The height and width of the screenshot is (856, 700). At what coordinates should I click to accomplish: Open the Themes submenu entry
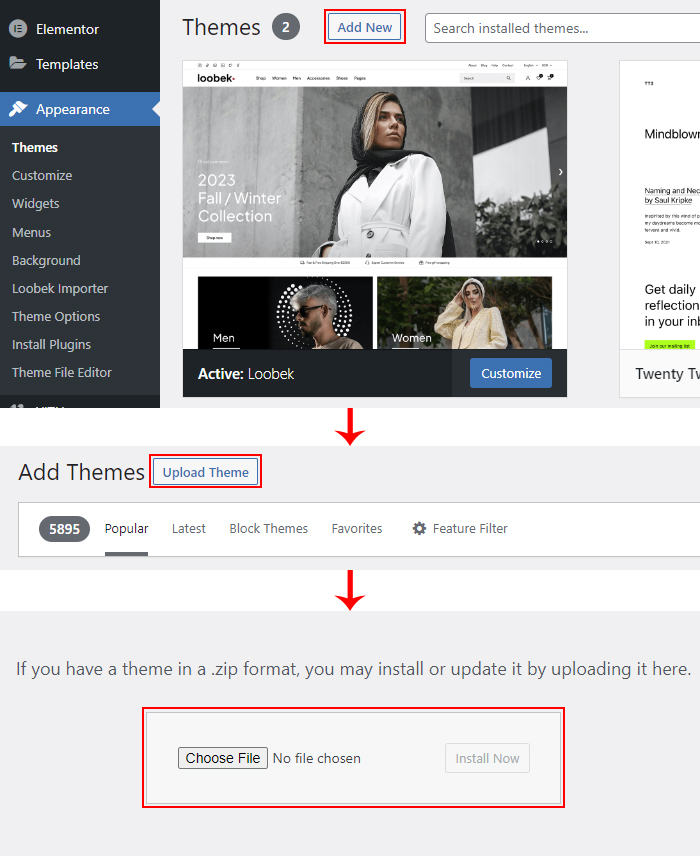(35, 147)
